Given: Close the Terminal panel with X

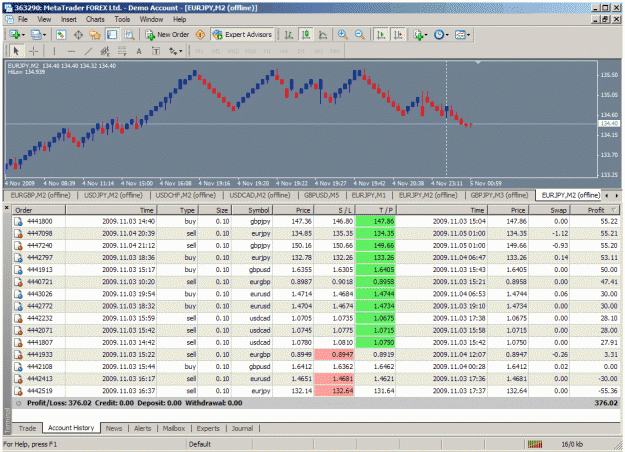Looking at the screenshot, I should click(6, 207).
